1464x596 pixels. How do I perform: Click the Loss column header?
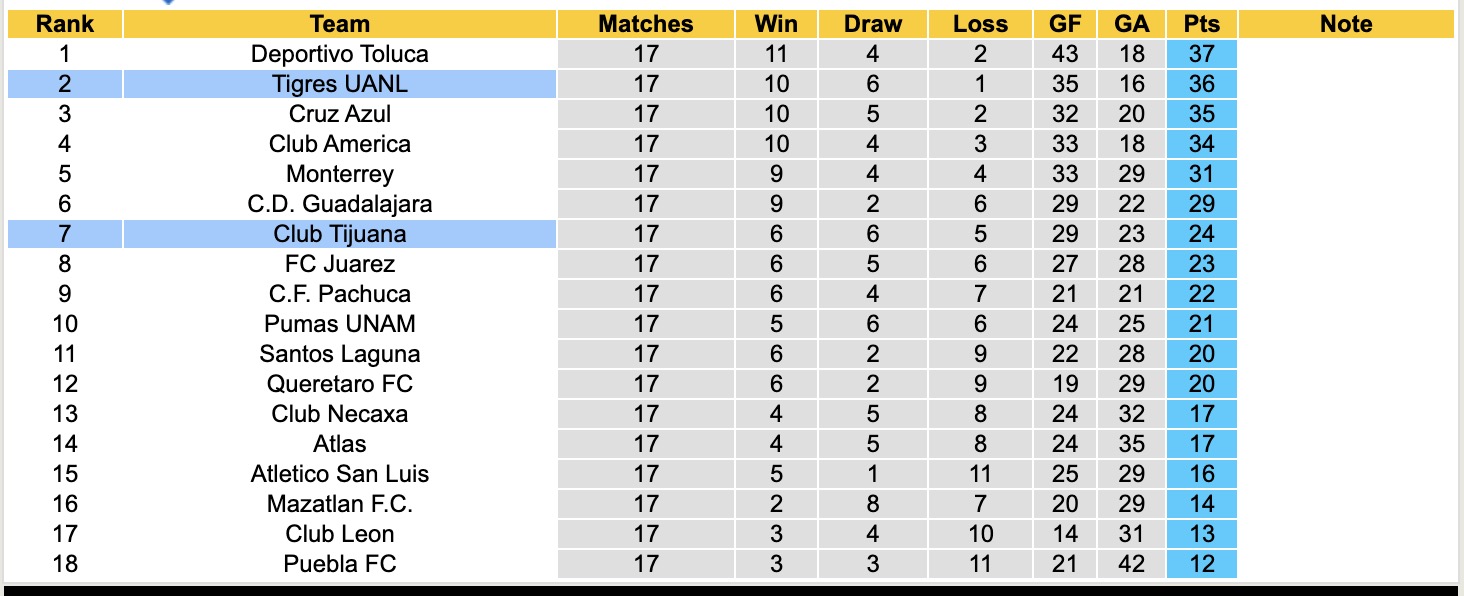[980, 24]
